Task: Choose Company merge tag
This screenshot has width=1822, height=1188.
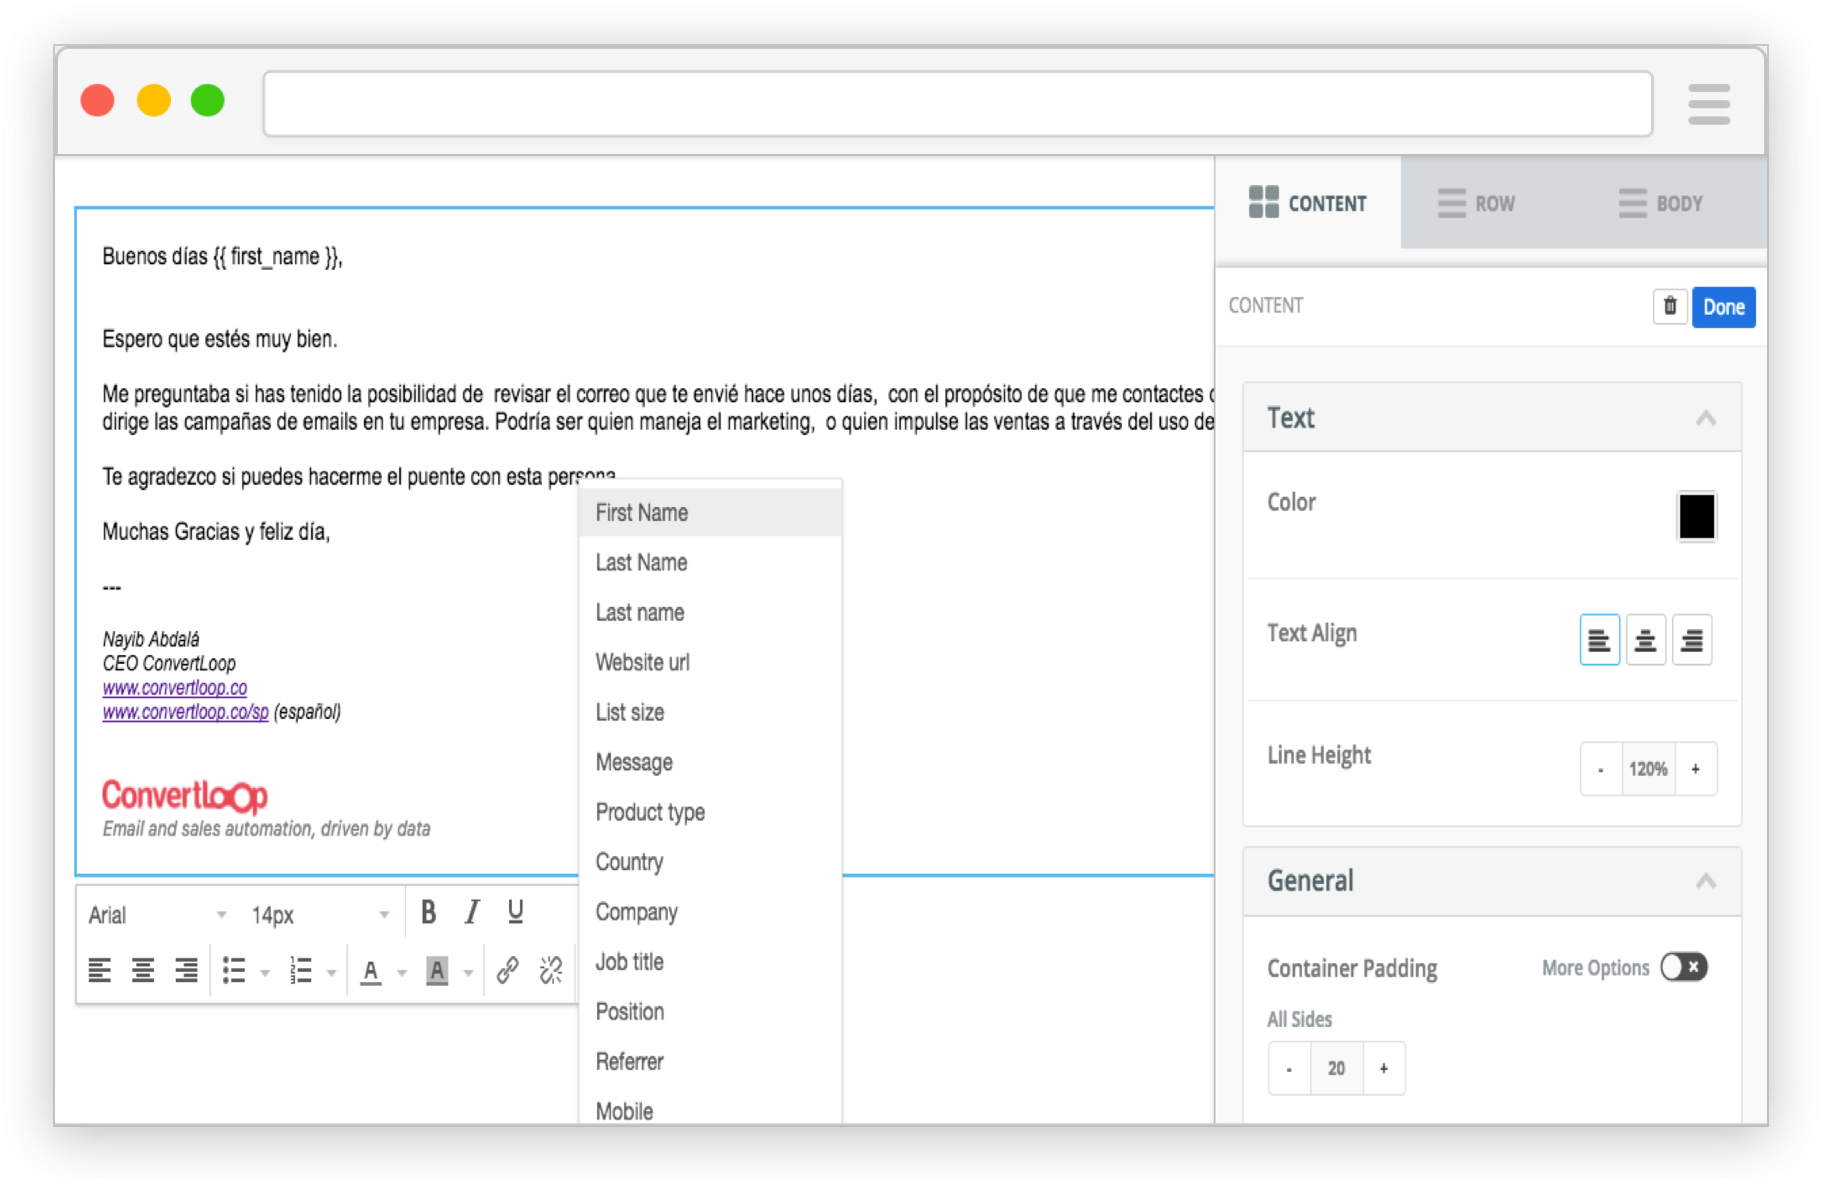Action: [710, 912]
